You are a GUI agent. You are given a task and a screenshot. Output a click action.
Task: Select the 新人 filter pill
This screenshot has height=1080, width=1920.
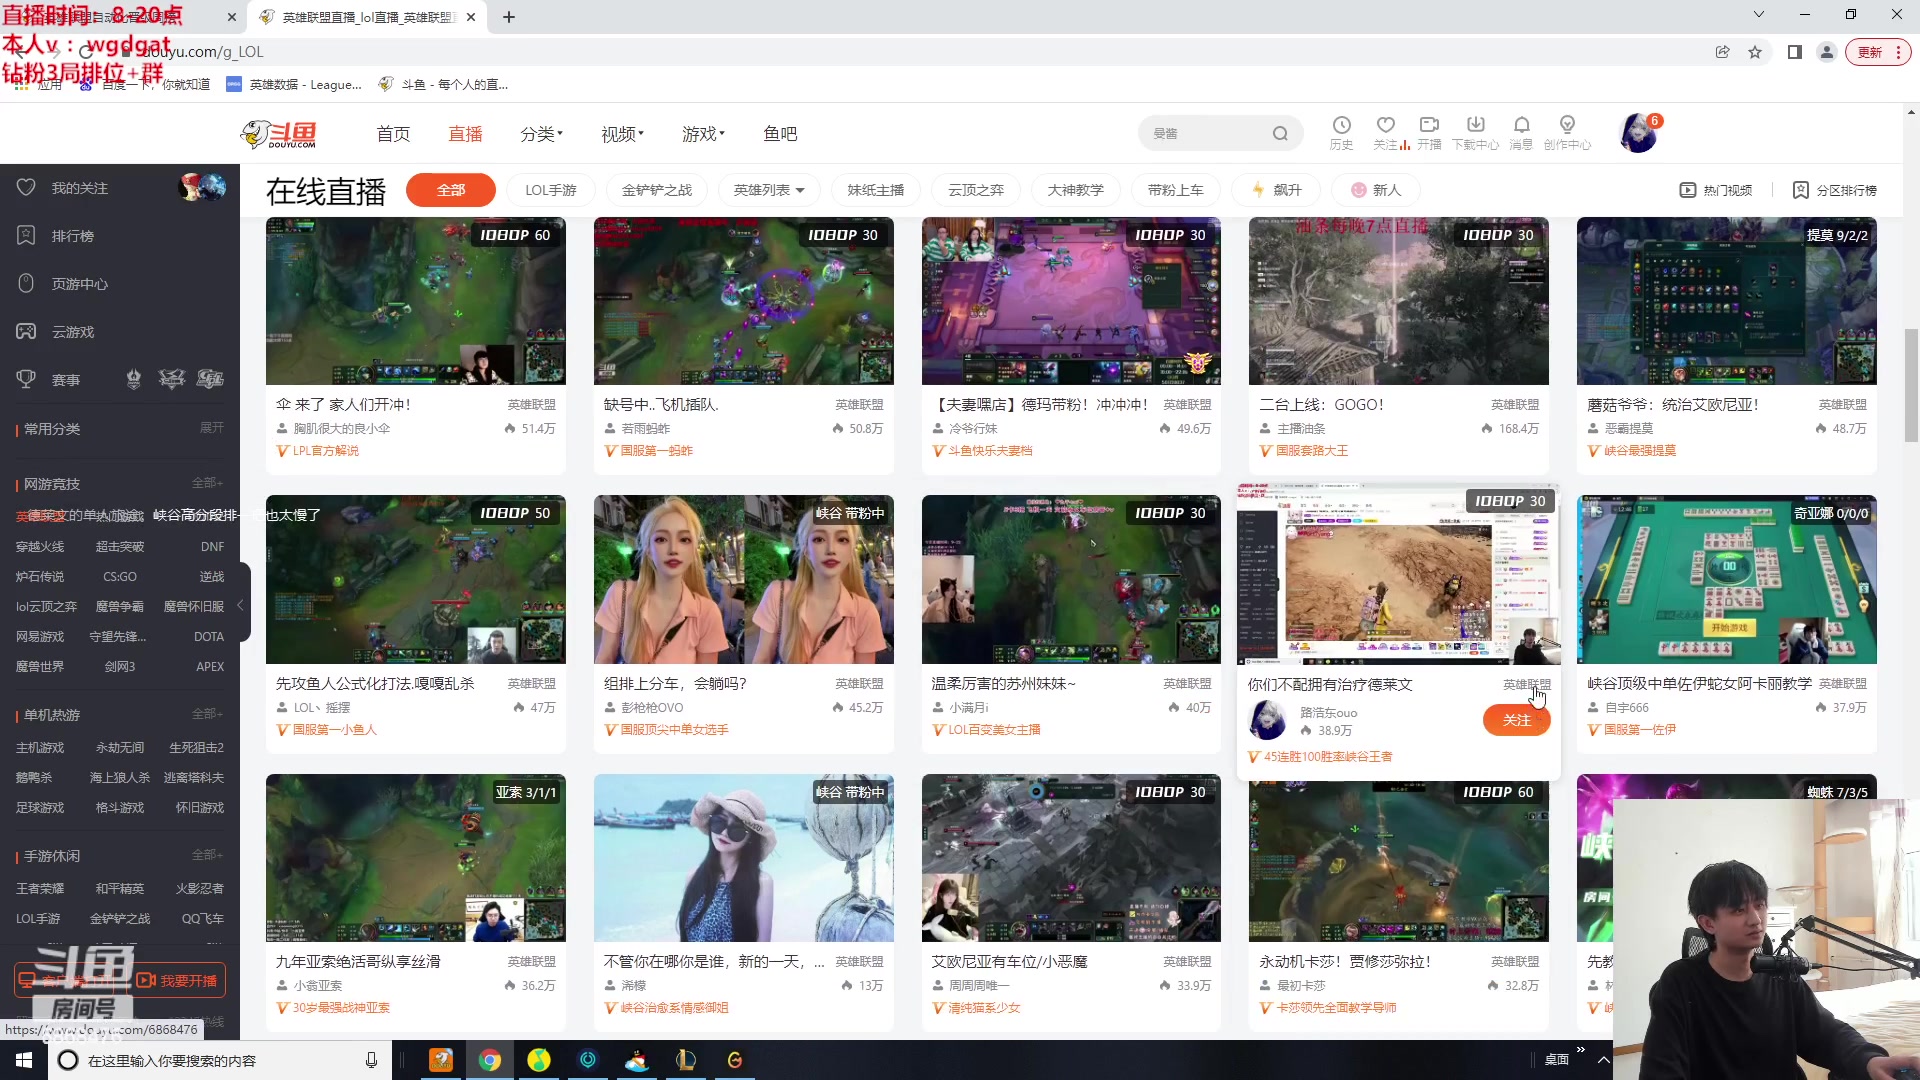[x=1376, y=190]
